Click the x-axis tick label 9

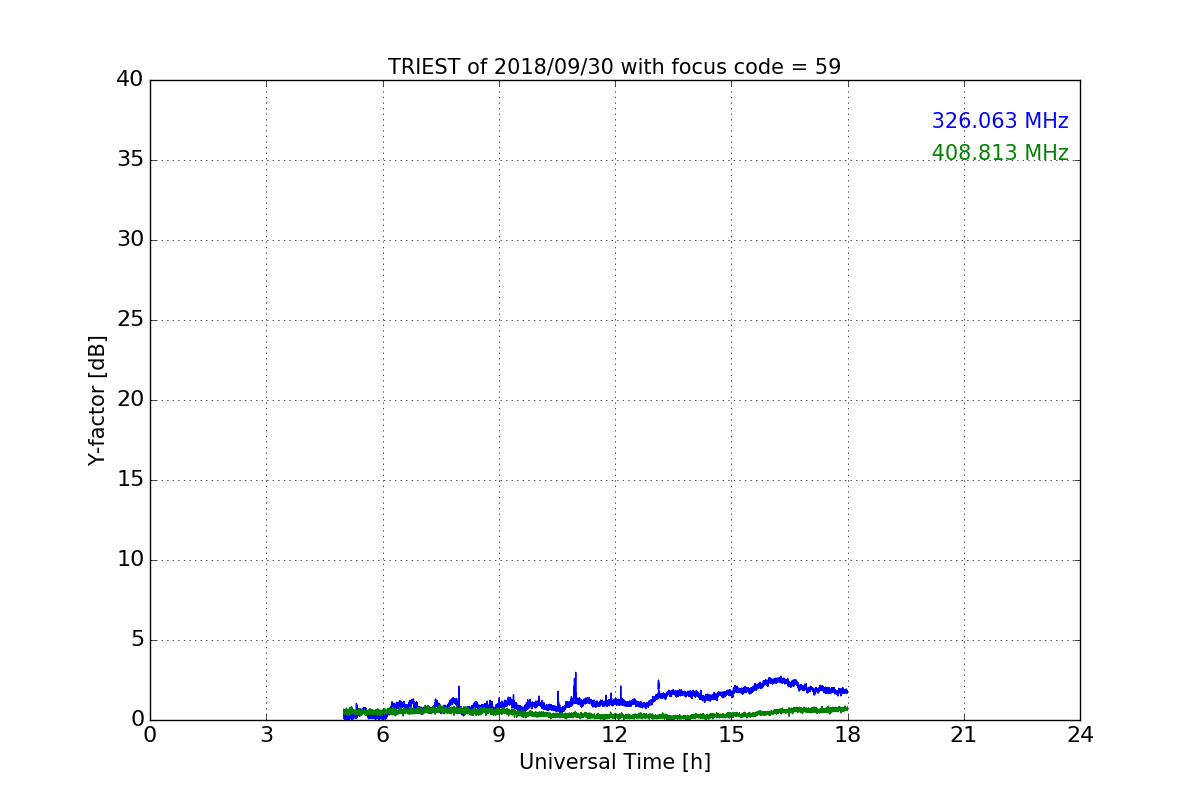(x=499, y=735)
